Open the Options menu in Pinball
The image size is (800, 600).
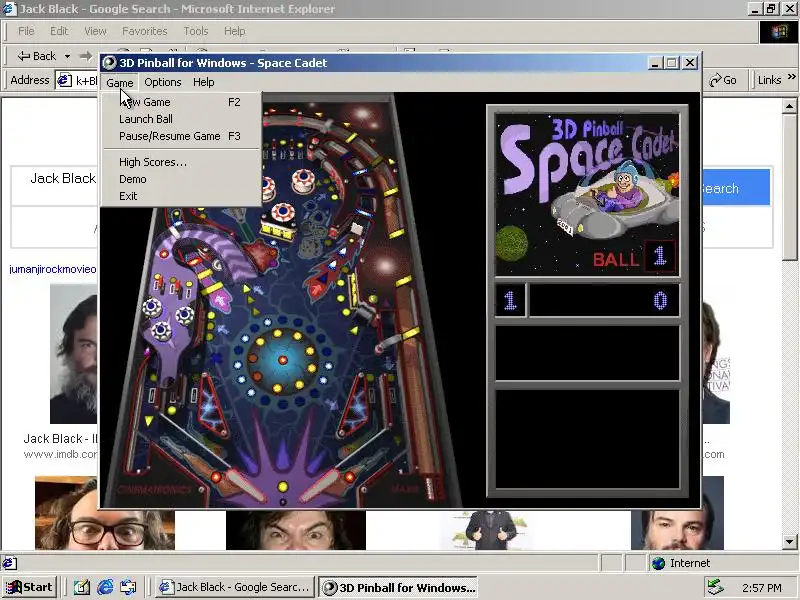(x=162, y=82)
